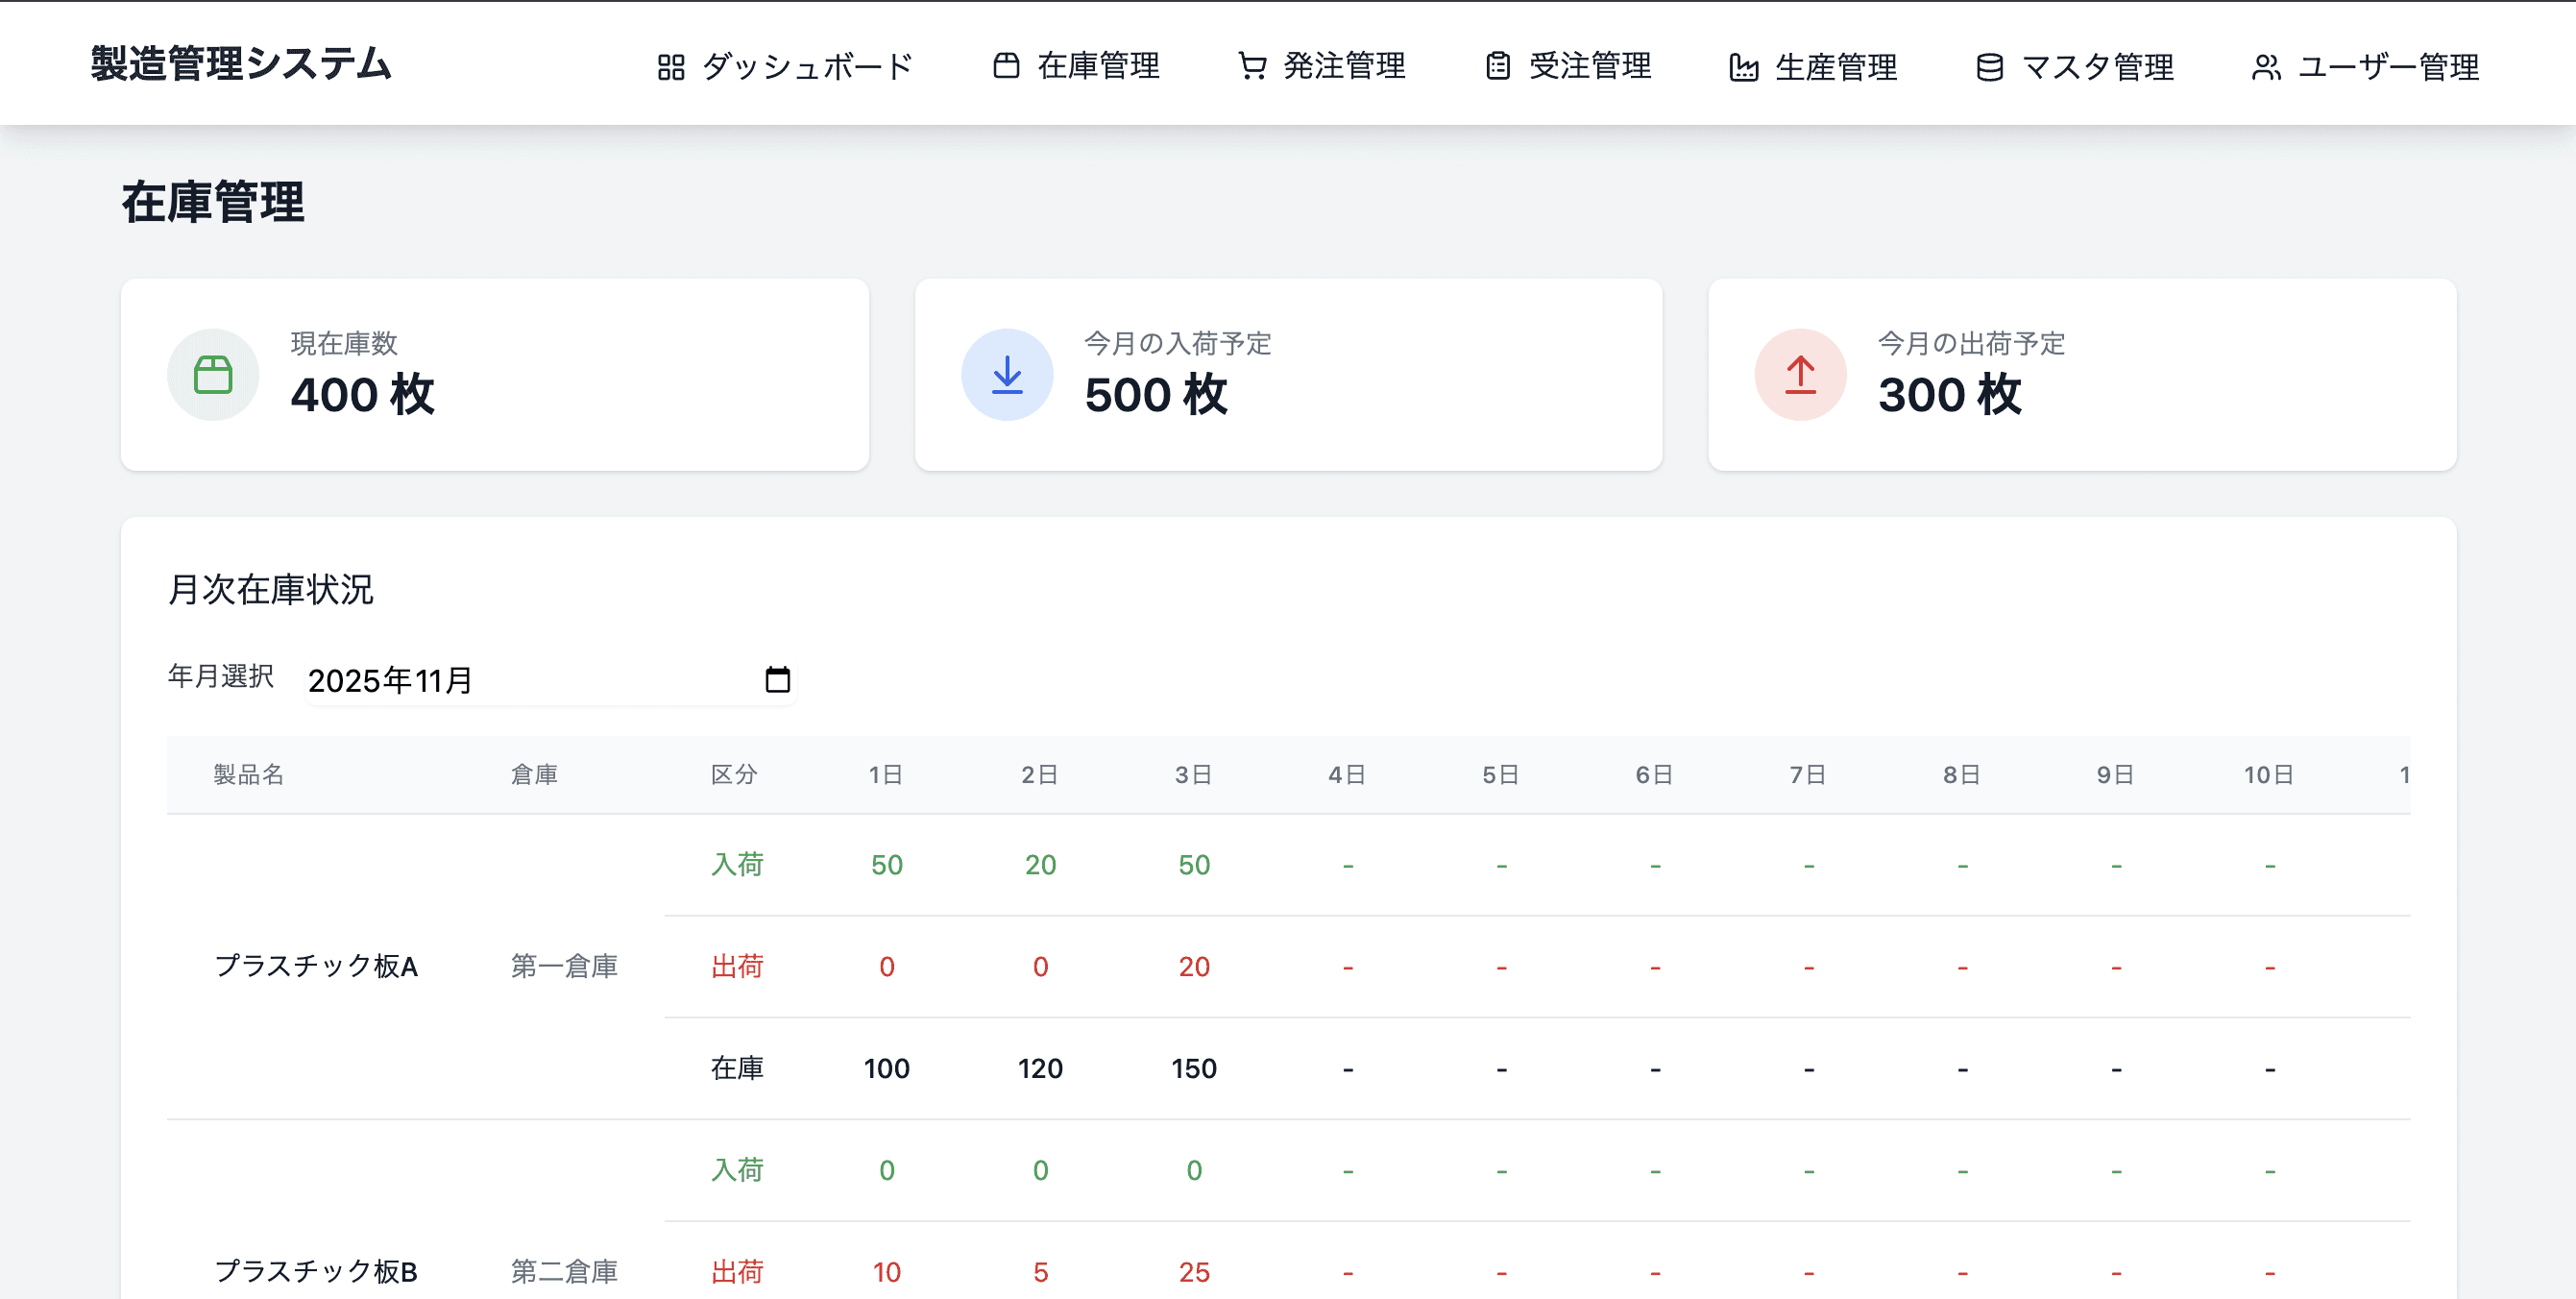
Task: Click the inventory box icon in navbar
Action: click(1006, 66)
